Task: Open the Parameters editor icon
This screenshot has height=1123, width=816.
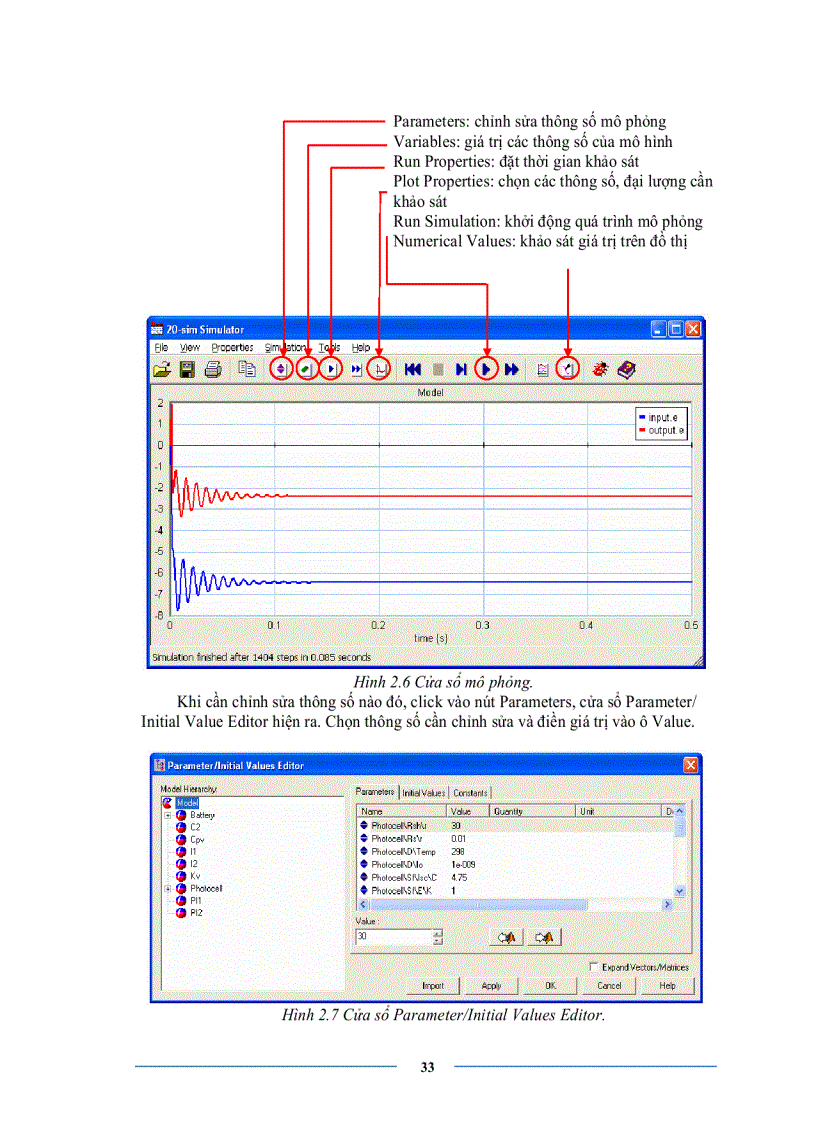Action: pos(279,368)
